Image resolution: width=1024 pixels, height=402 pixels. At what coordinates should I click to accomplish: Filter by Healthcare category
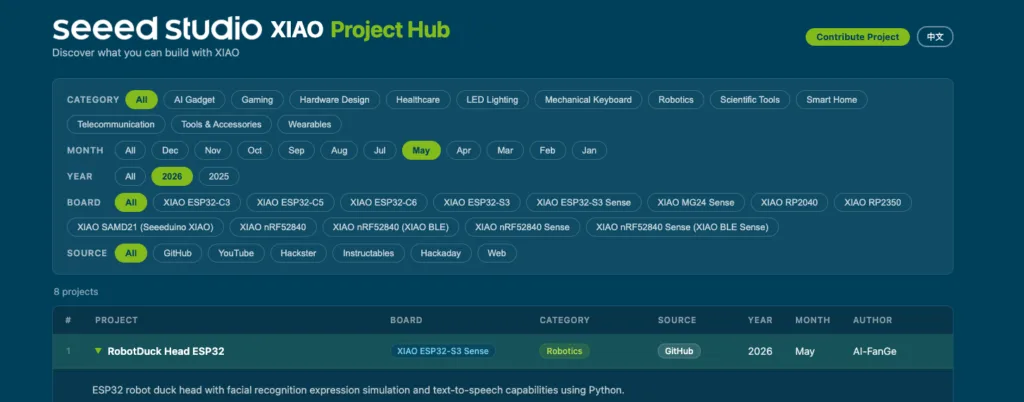coord(418,100)
